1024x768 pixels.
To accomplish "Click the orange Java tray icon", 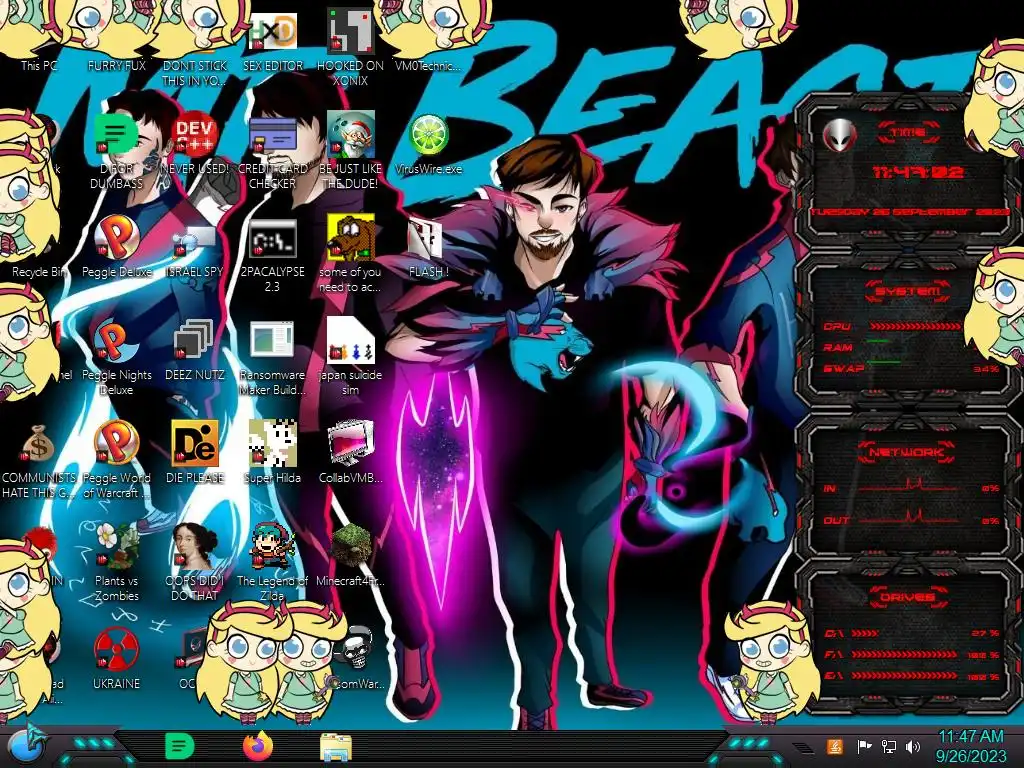I will coord(834,746).
